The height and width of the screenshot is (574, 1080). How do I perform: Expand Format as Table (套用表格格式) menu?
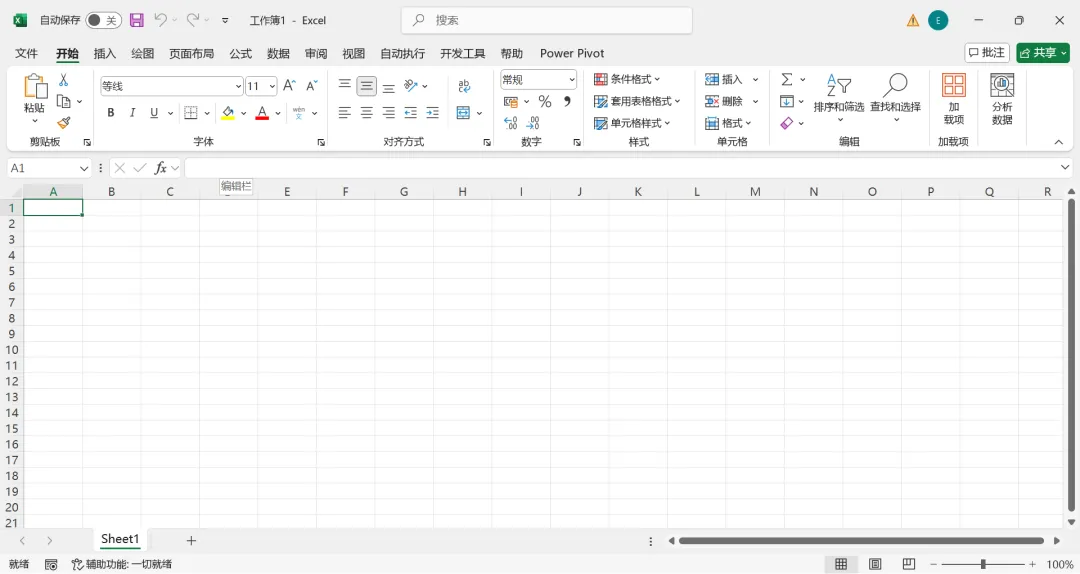637,101
